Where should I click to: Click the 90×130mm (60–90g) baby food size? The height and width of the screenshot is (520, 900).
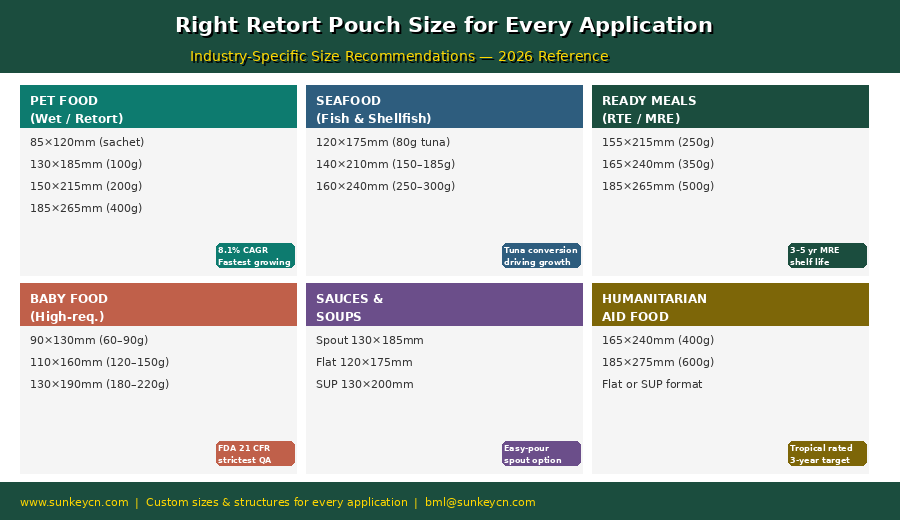pyautogui.click(x=89, y=340)
